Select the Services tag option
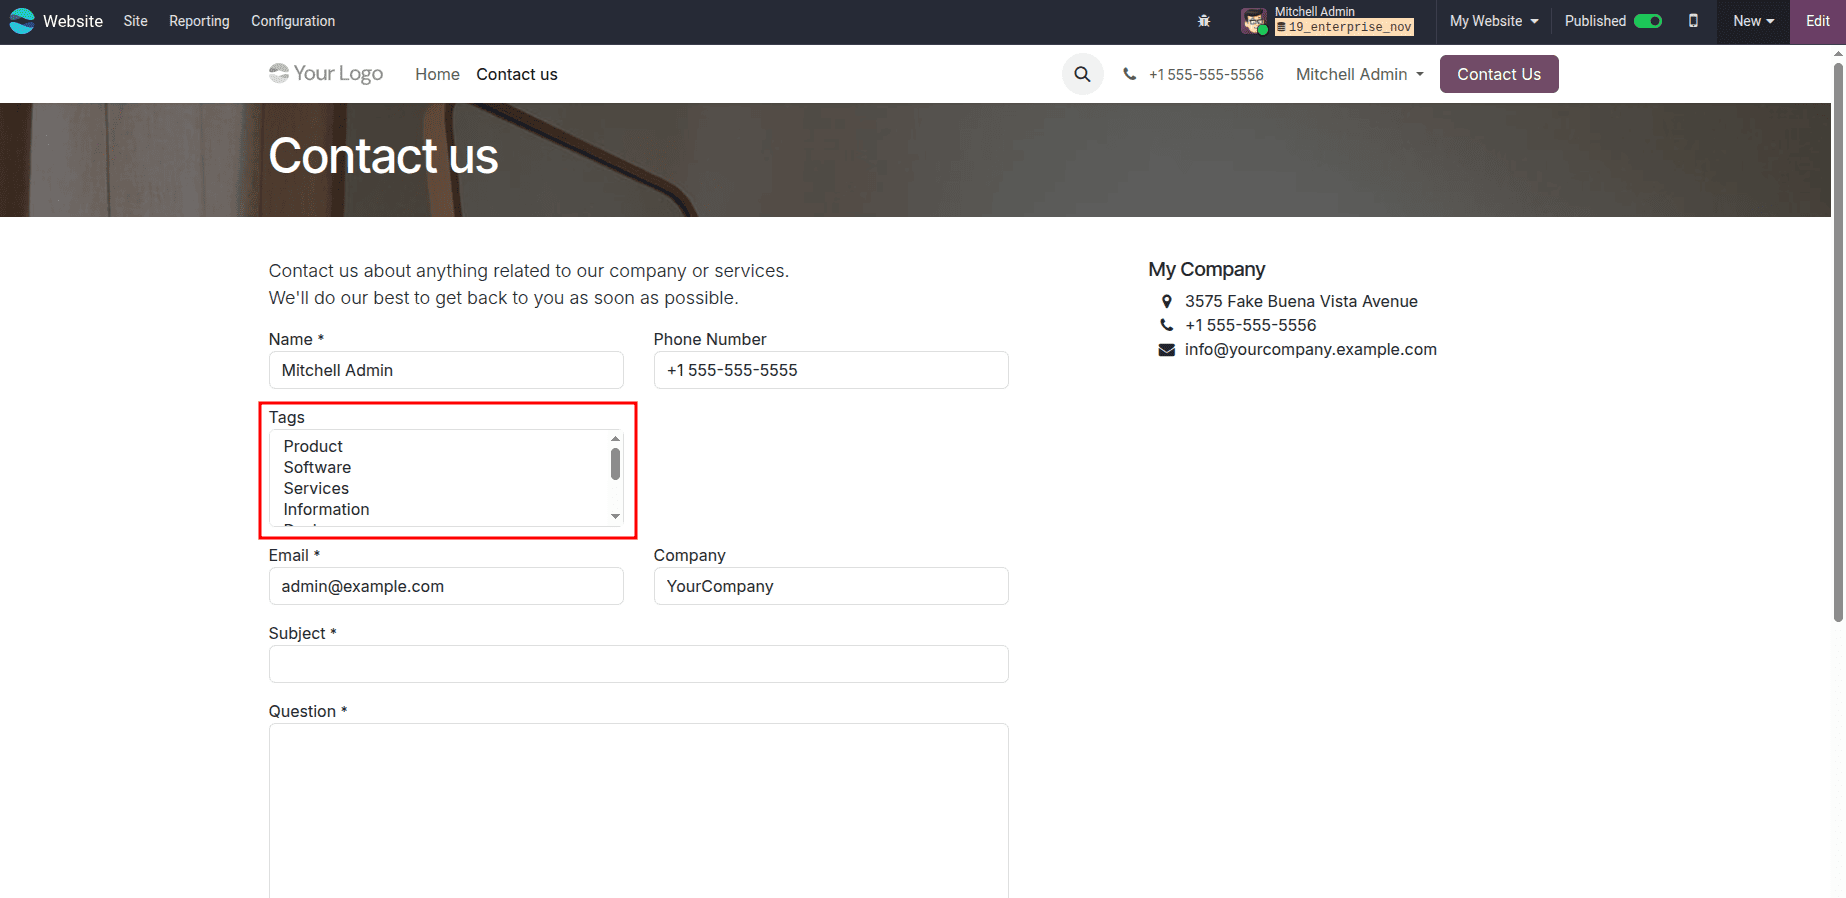This screenshot has height=898, width=1846. click(x=316, y=488)
